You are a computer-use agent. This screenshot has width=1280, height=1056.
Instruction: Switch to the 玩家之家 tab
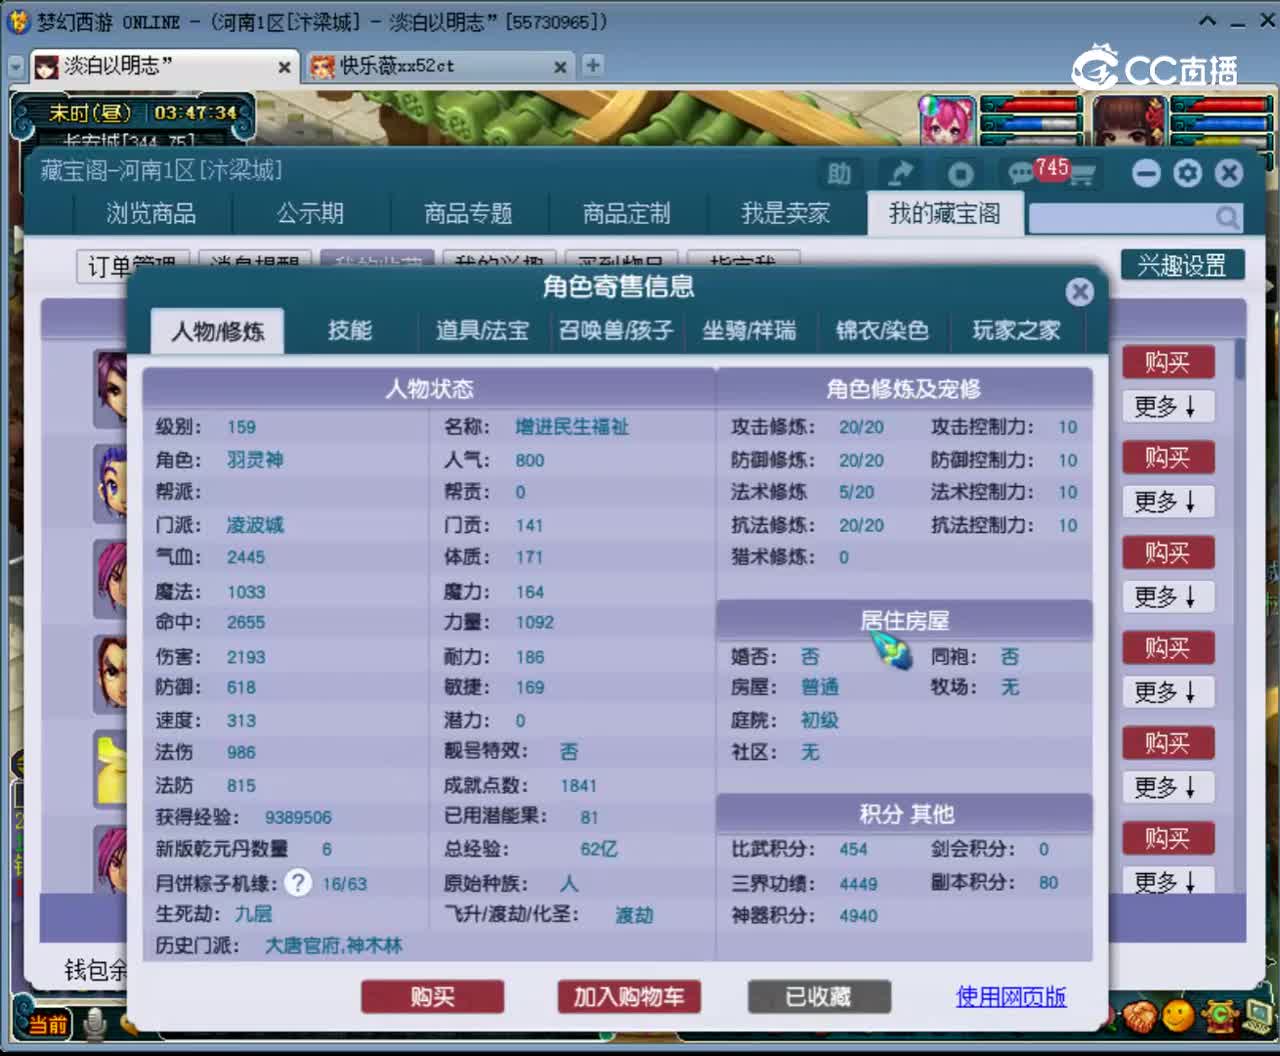point(1016,331)
